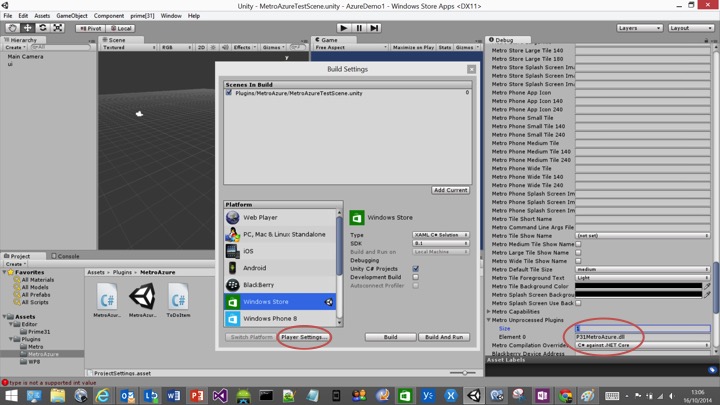720x405 pixels.
Task: Open Metro Compilation Overrides dropdown
Action: [x=642, y=345]
